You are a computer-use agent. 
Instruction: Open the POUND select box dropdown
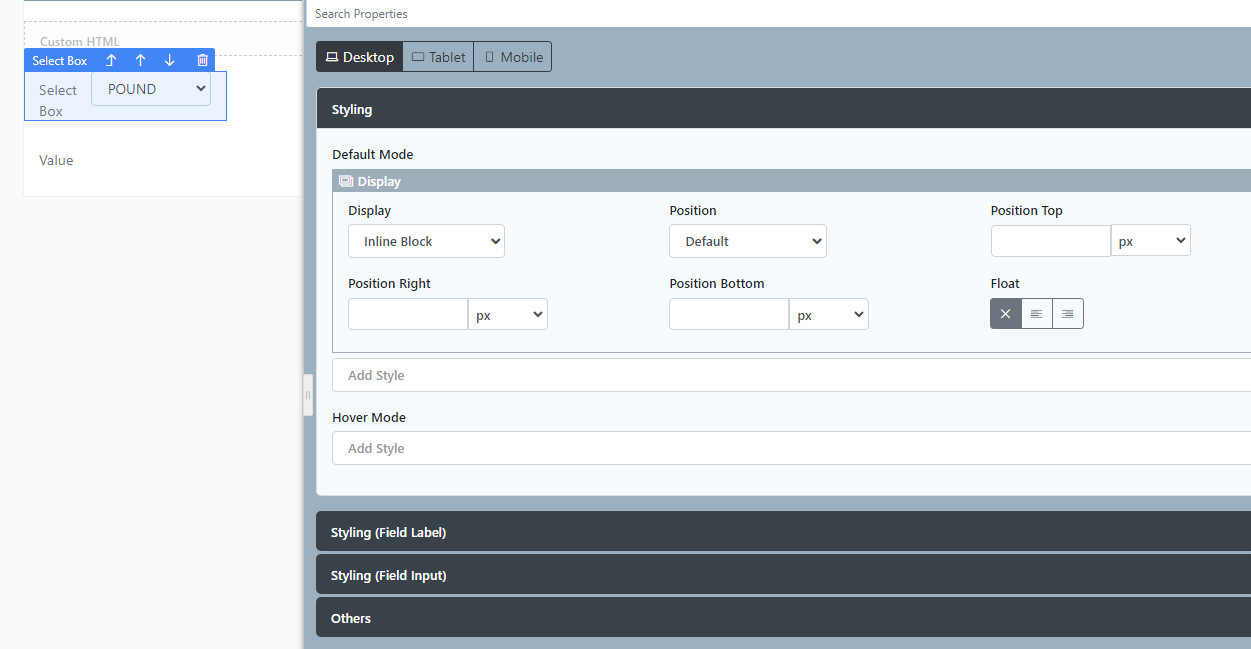click(151, 89)
